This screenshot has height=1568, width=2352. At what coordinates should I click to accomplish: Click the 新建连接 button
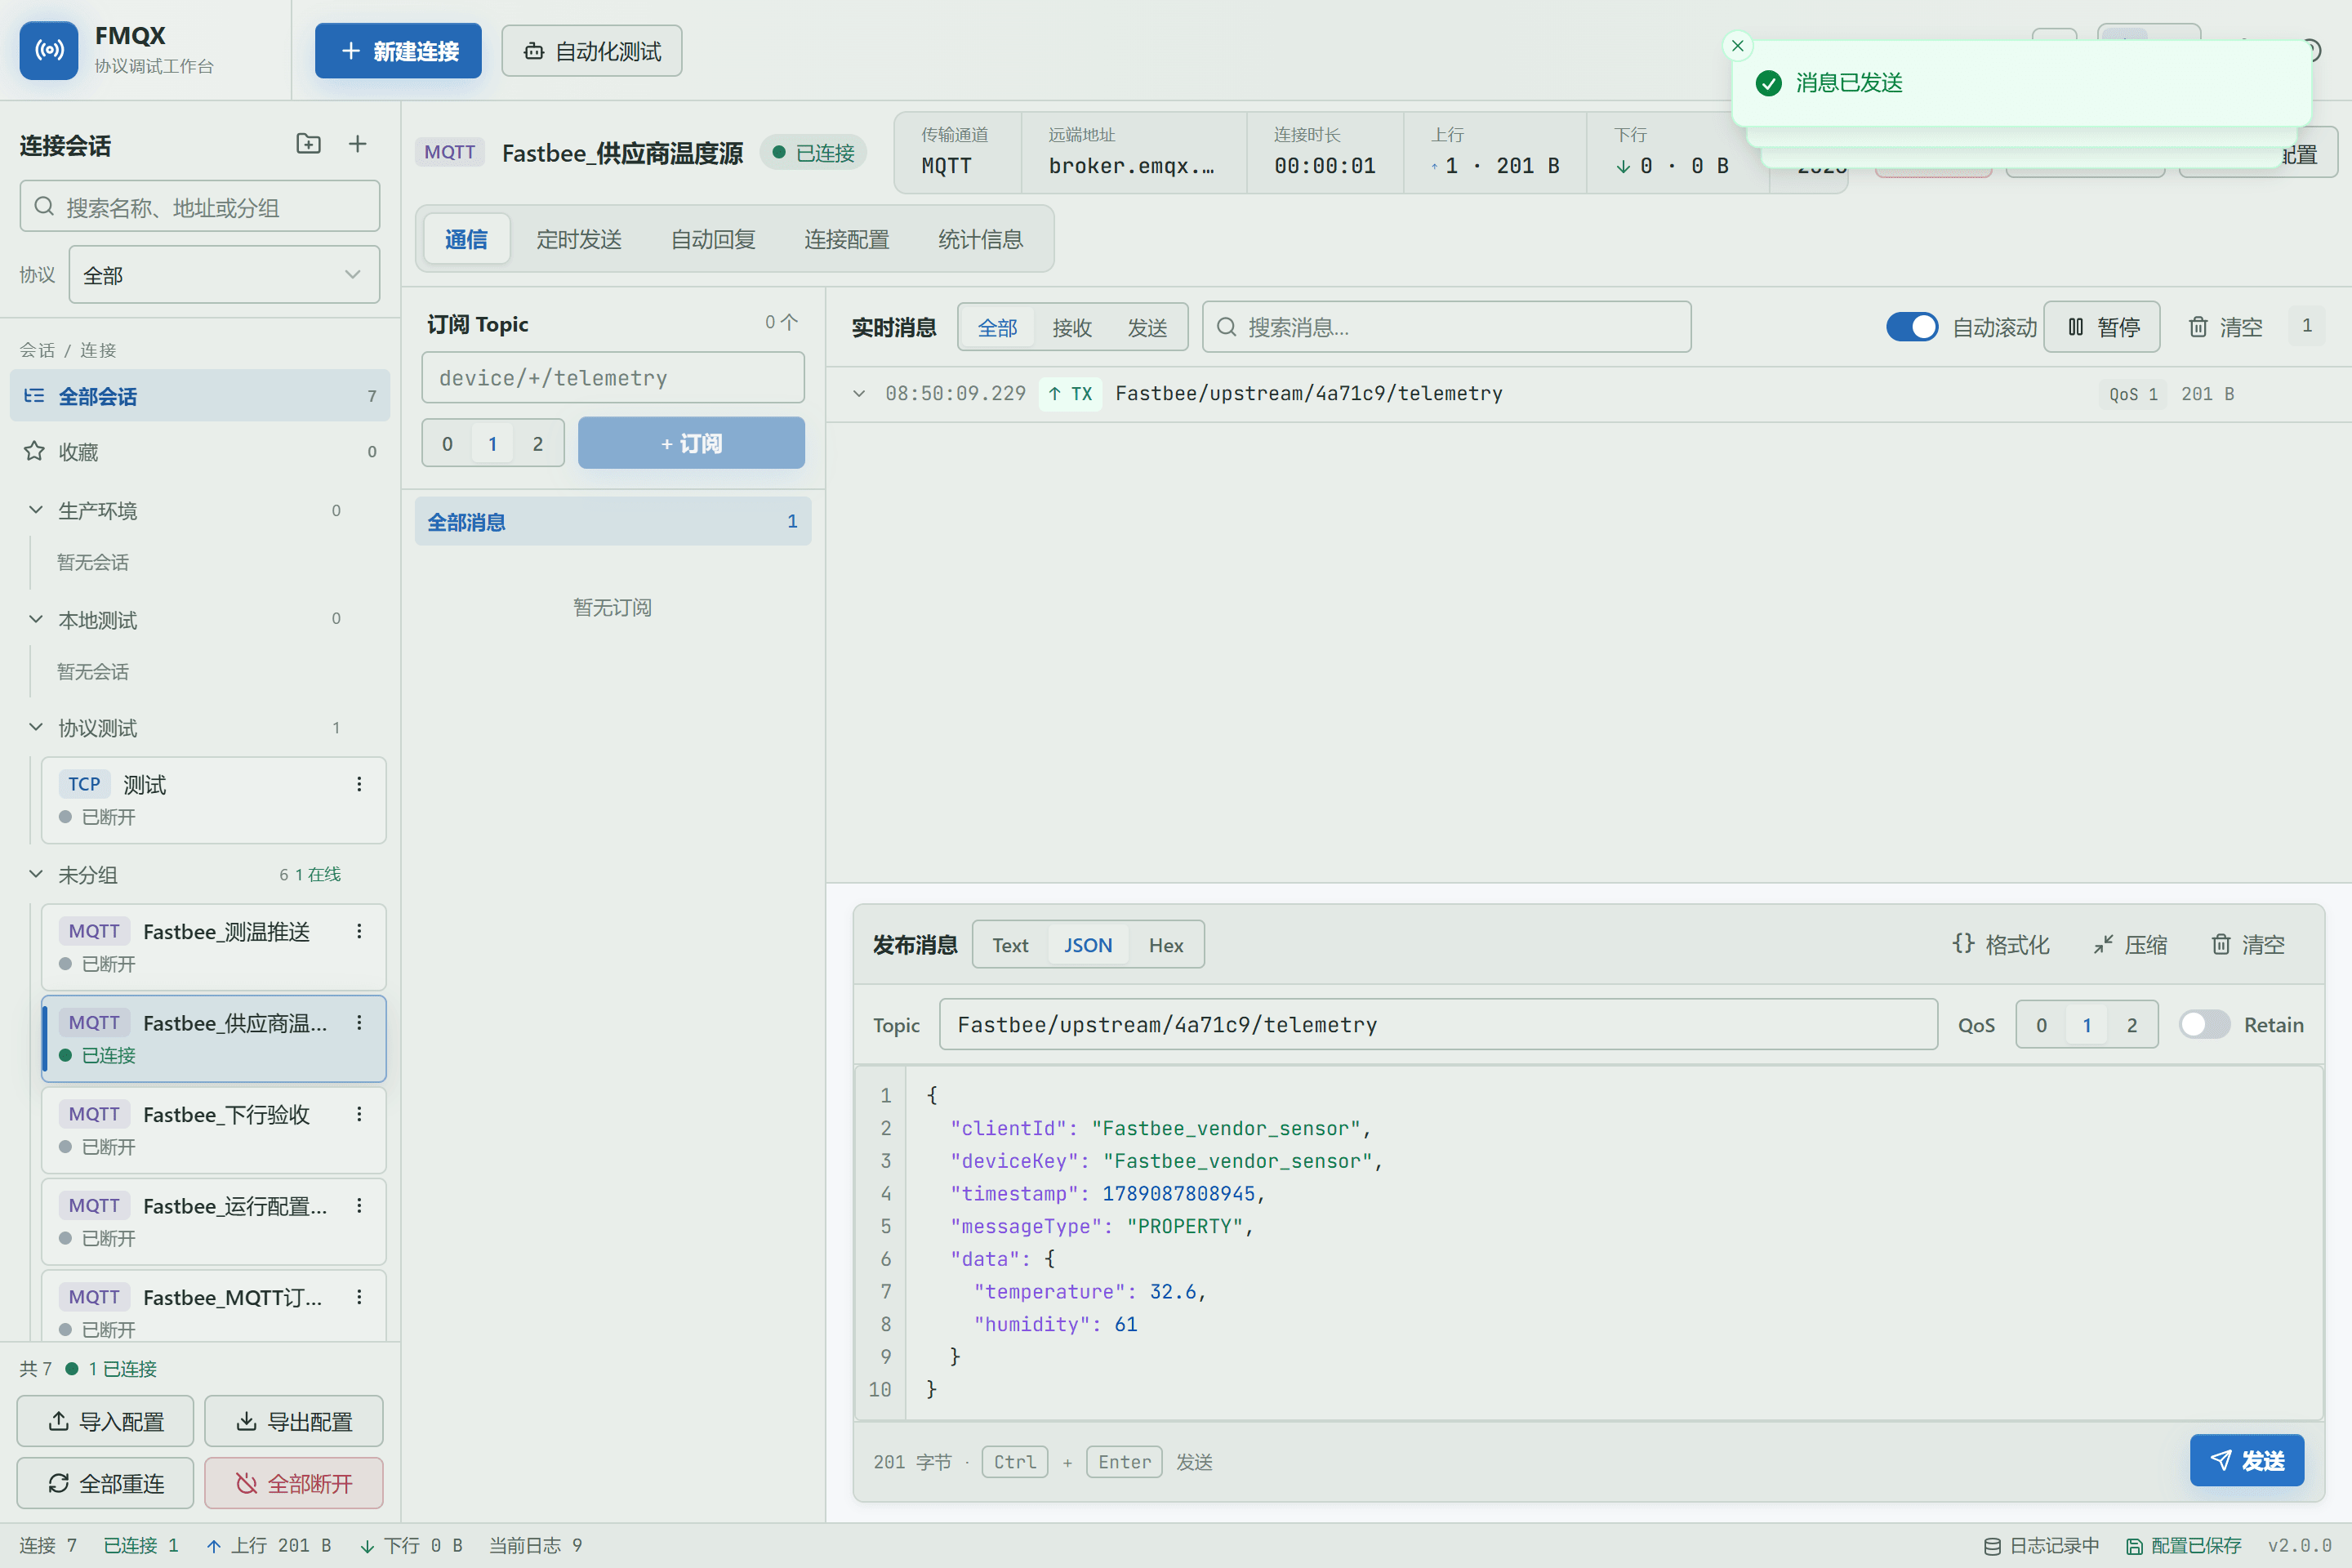click(398, 51)
